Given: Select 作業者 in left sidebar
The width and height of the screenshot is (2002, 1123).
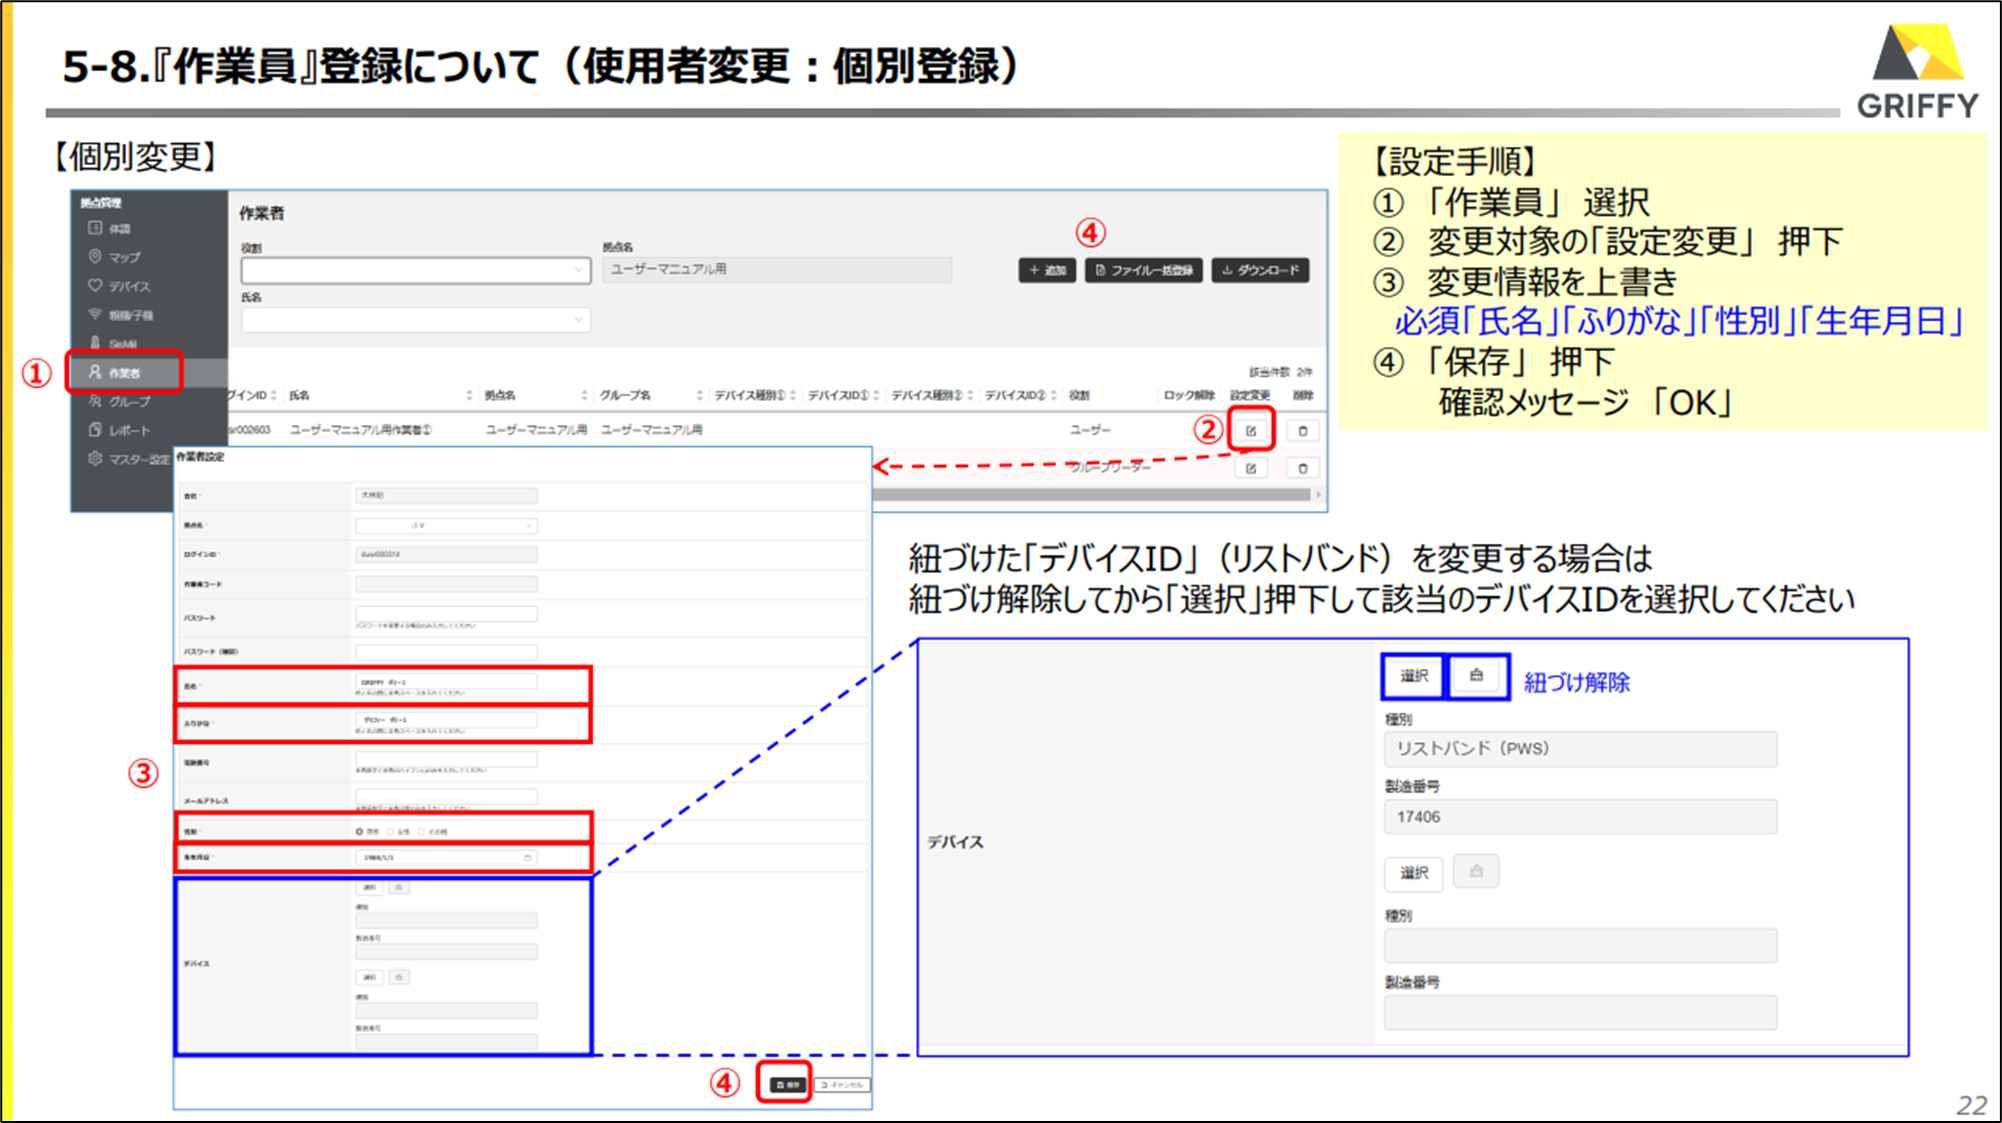Looking at the screenshot, I should pyautogui.click(x=124, y=372).
